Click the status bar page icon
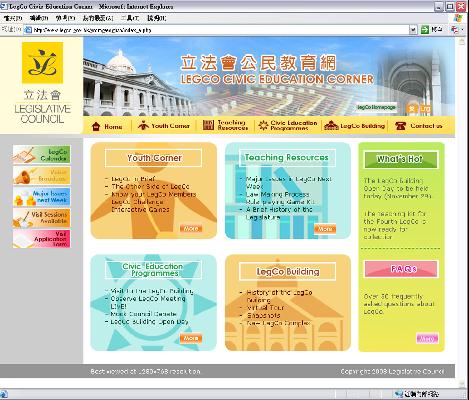This screenshot has height=400, width=469. 4,394
